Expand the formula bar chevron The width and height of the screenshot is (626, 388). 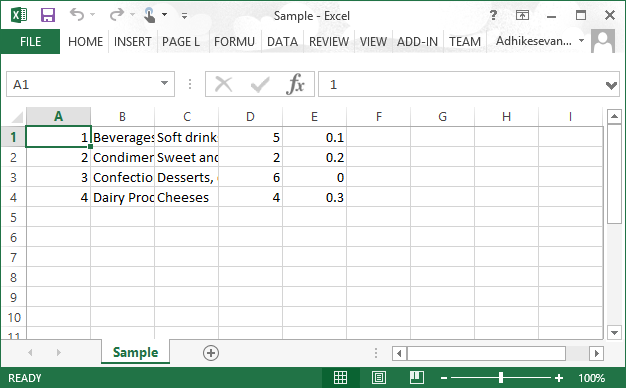click(x=611, y=85)
